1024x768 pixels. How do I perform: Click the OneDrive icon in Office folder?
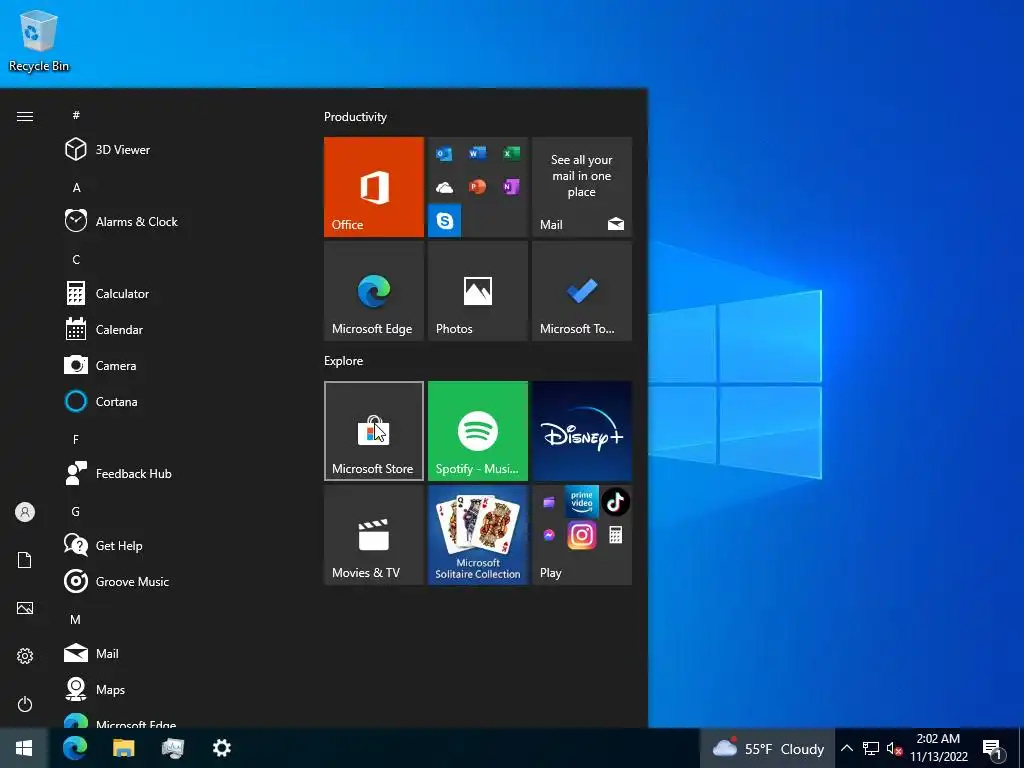point(444,188)
